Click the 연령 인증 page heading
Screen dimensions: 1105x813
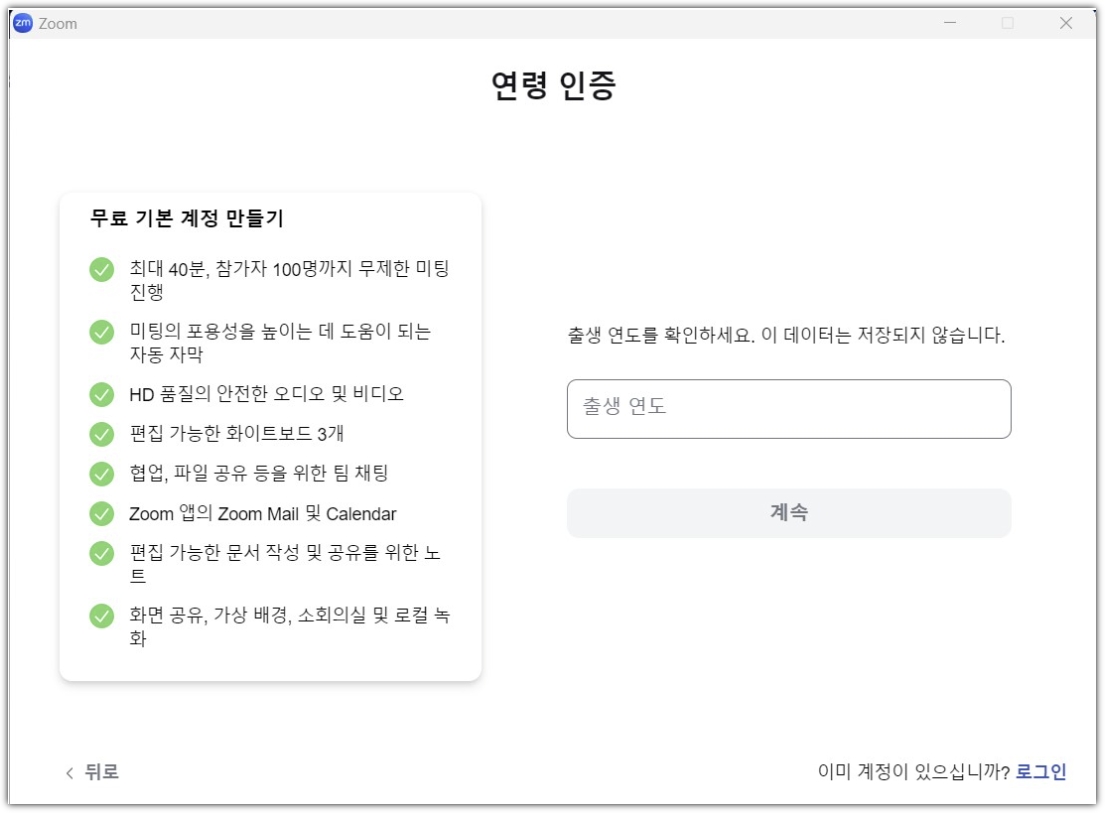click(x=552, y=86)
